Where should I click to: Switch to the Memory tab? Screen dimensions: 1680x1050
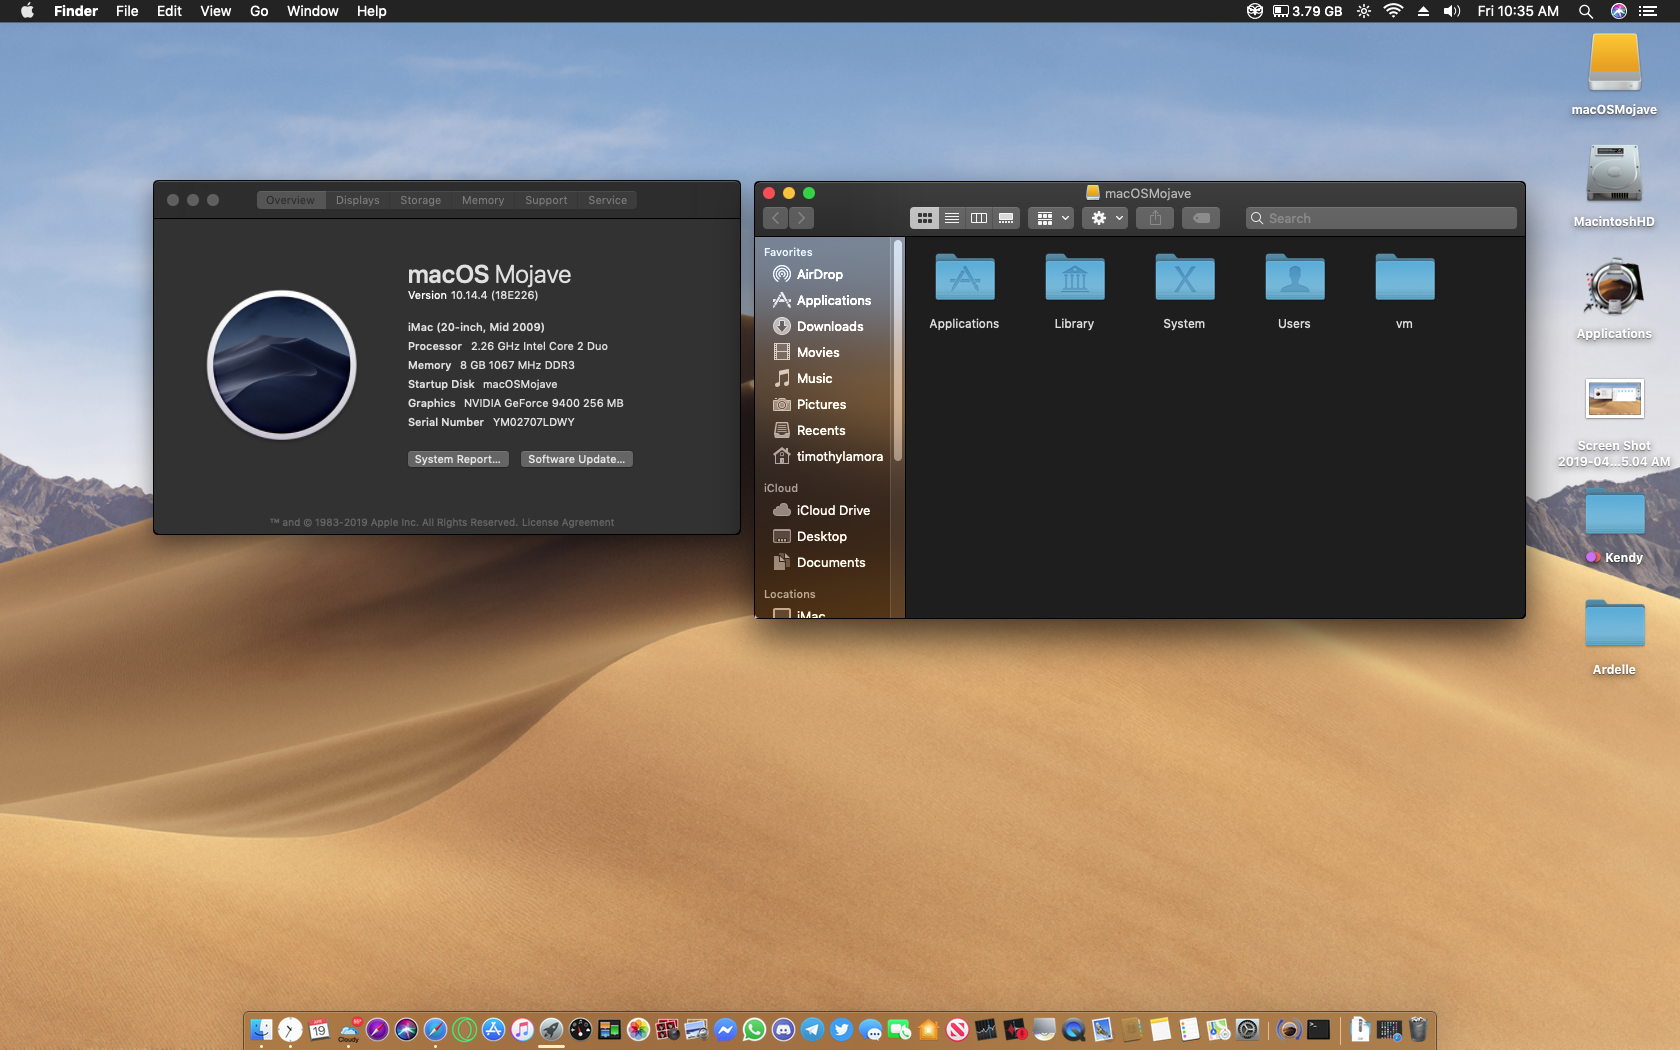[482, 200]
